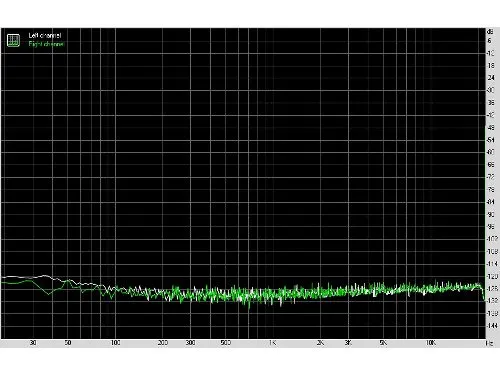Click the 2K frequency axis label
Viewport: 500px width, 375px height.
point(320,343)
